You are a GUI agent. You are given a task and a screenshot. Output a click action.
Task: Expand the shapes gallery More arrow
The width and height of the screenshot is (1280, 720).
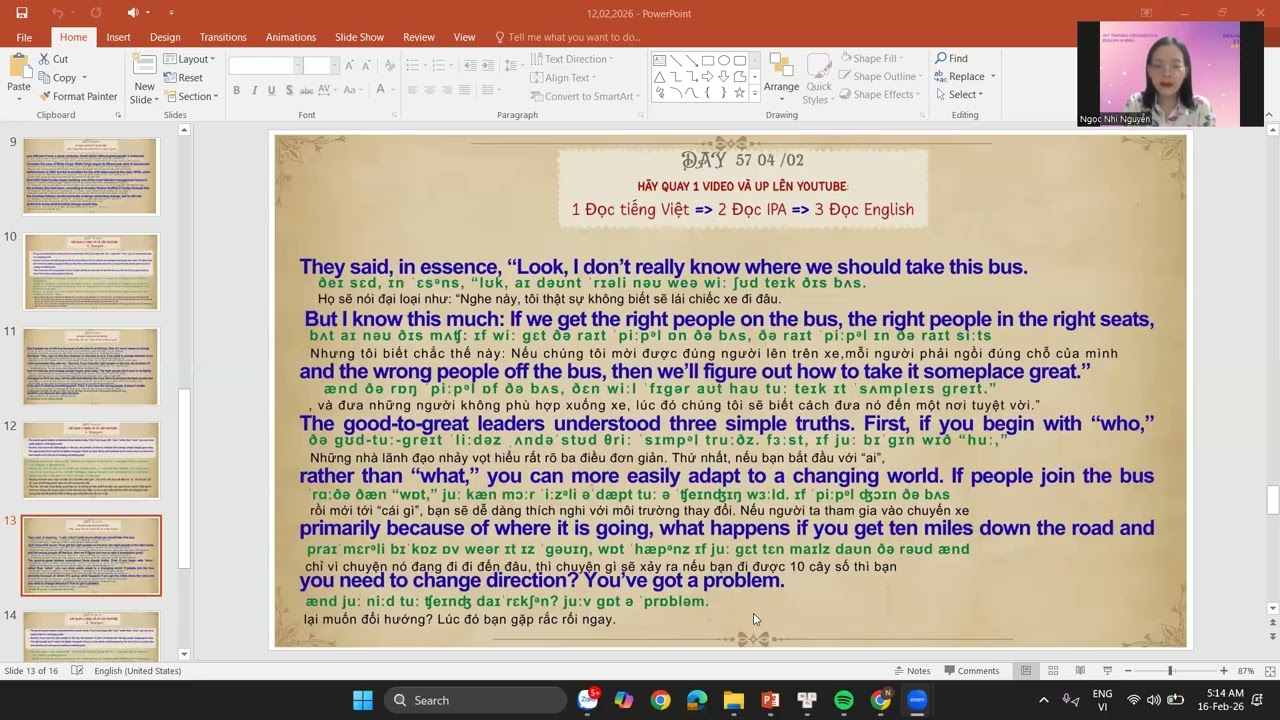click(755, 93)
